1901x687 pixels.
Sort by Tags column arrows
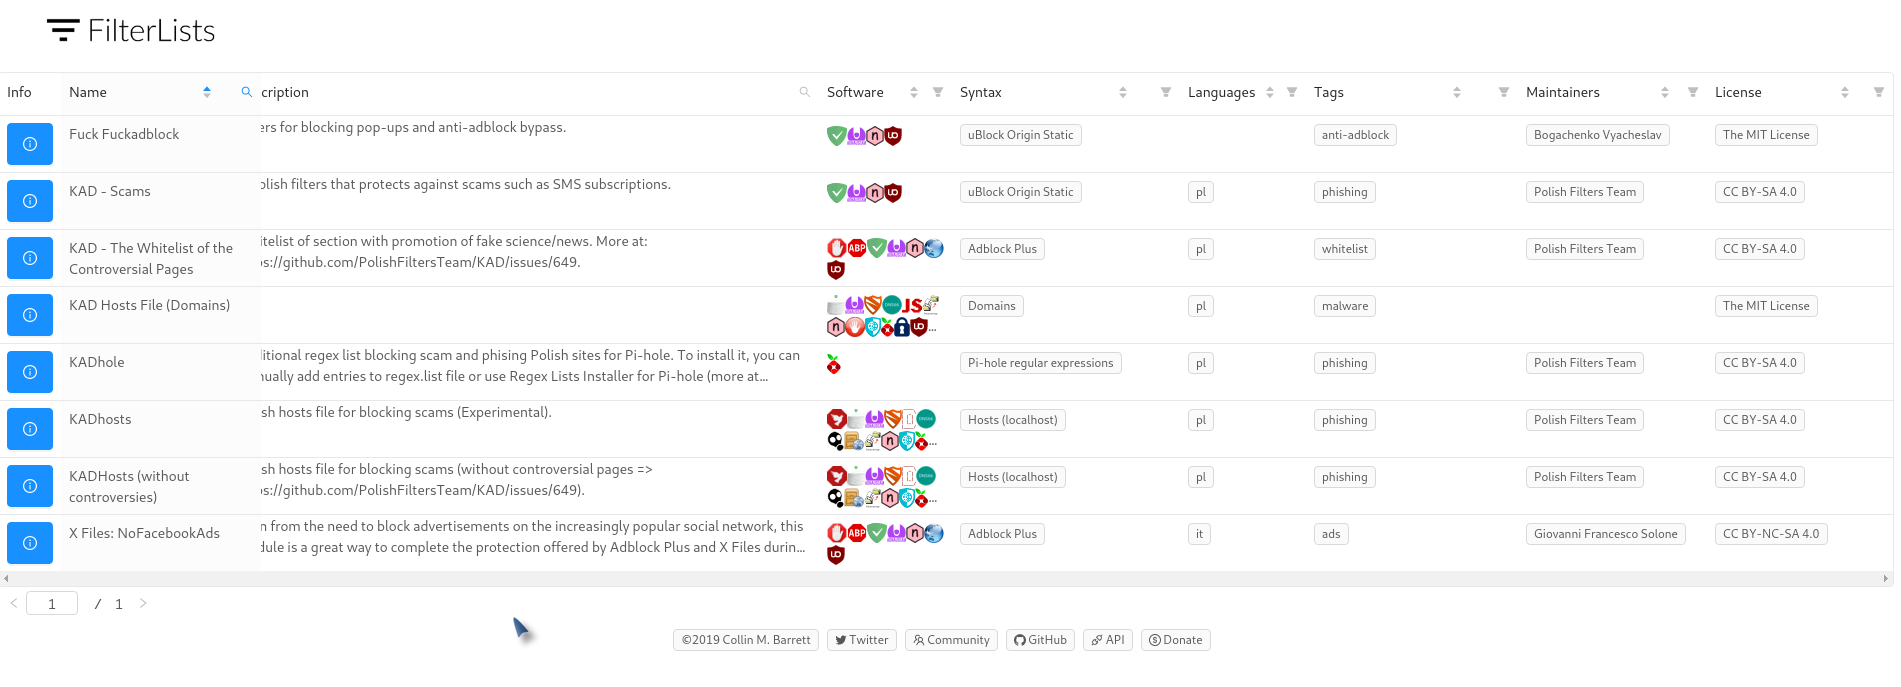tap(1457, 92)
